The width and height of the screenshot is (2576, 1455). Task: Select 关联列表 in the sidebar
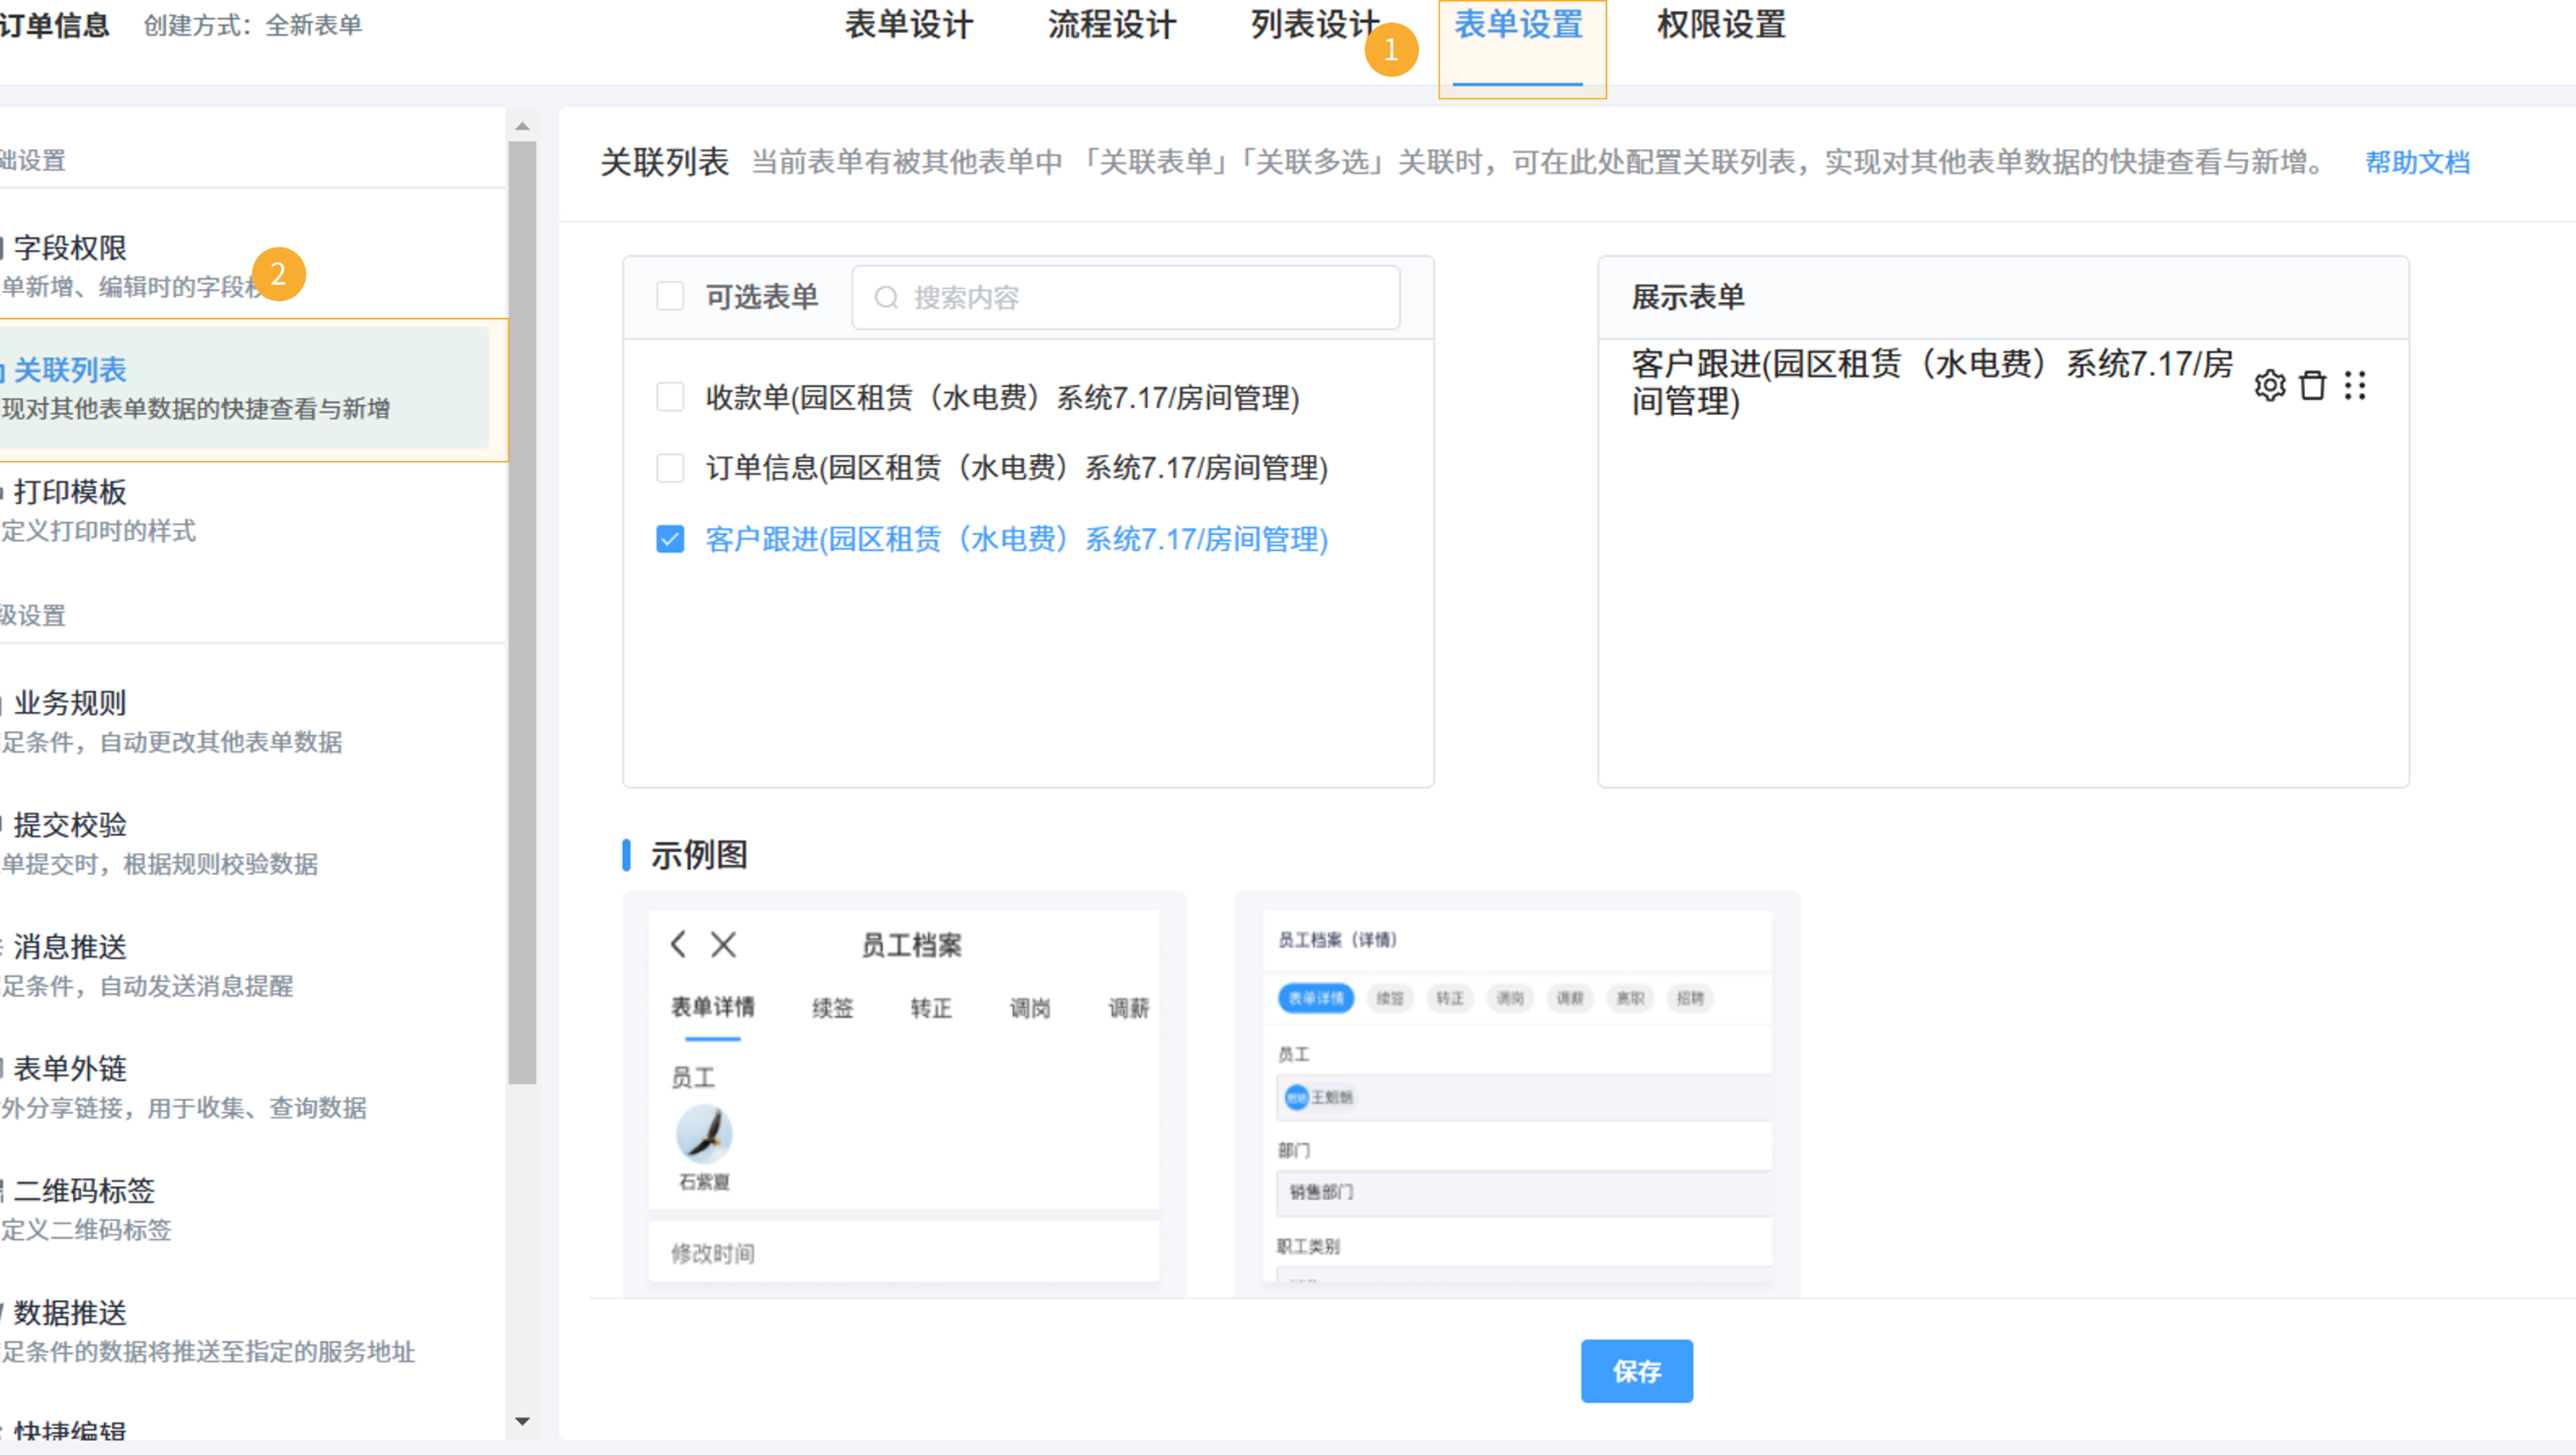245,388
